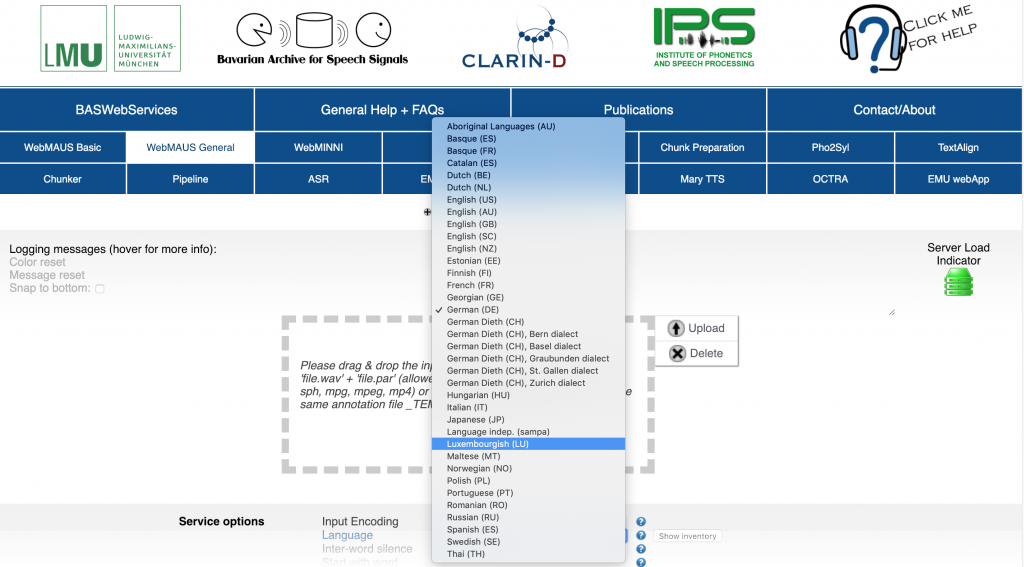Click the Color reset link
The height and width of the screenshot is (567, 1024).
click(x=38, y=263)
